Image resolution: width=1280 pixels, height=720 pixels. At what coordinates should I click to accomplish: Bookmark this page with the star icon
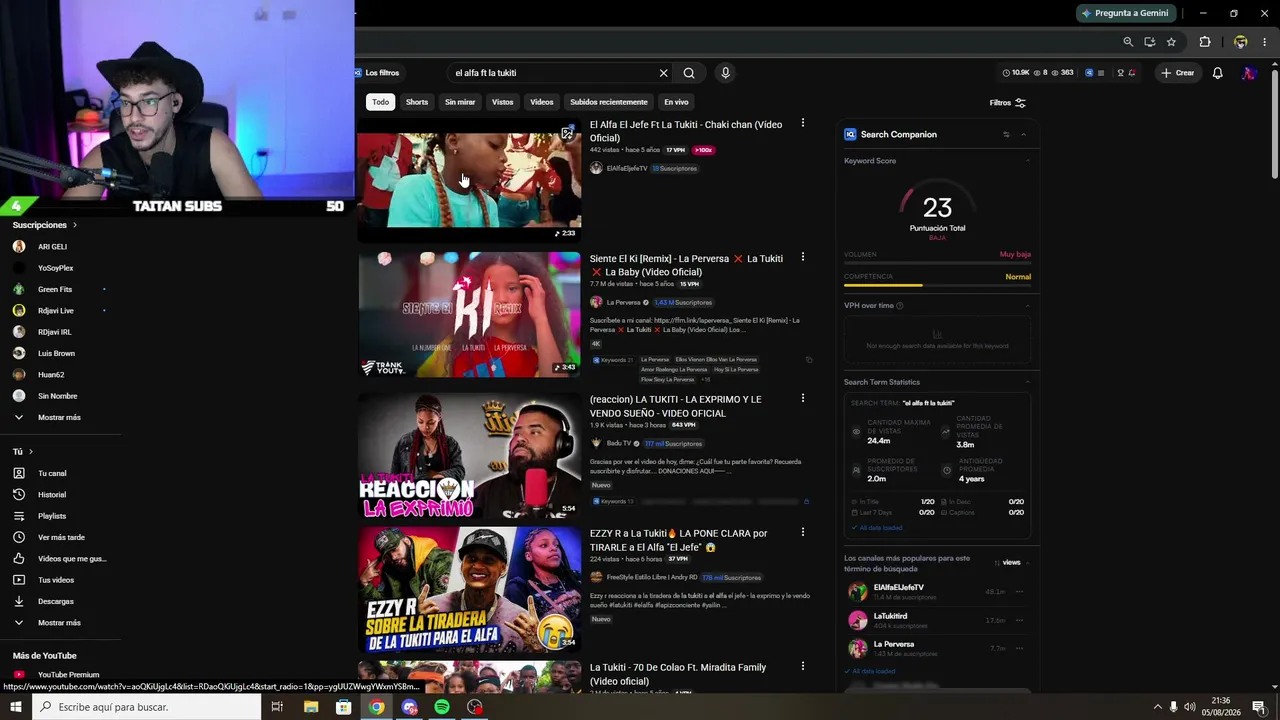[1171, 42]
